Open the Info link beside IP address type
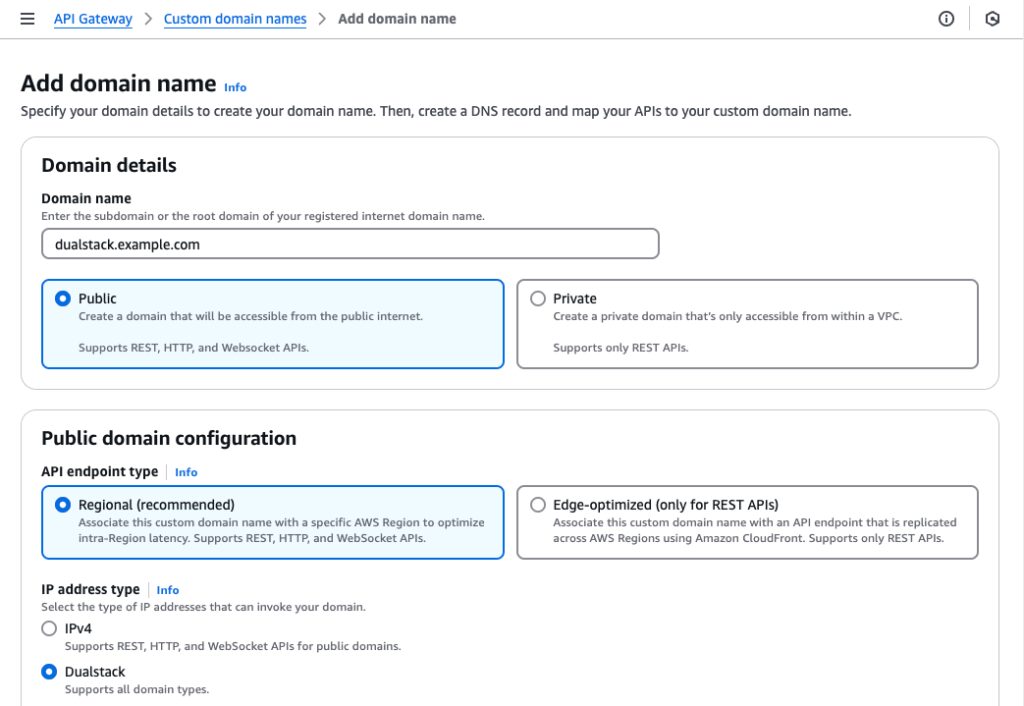 [x=167, y=590]
